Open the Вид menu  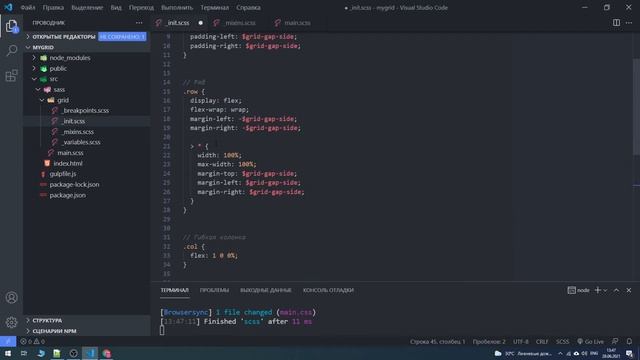click(116, 7)
